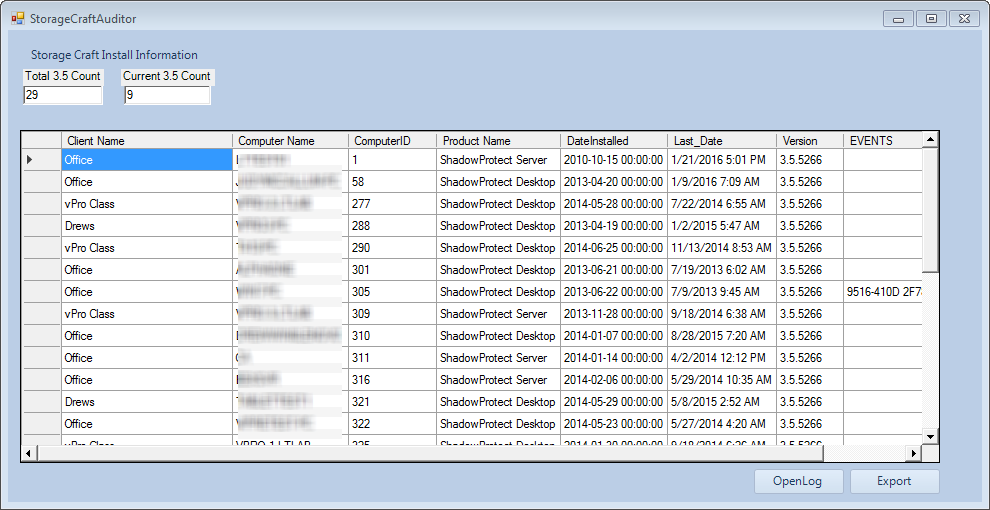The width and height of the screenshot is (990, 510).
Task: Select date cell '2010-10-15 00:00:00'
Action: (x=613, y=160)
